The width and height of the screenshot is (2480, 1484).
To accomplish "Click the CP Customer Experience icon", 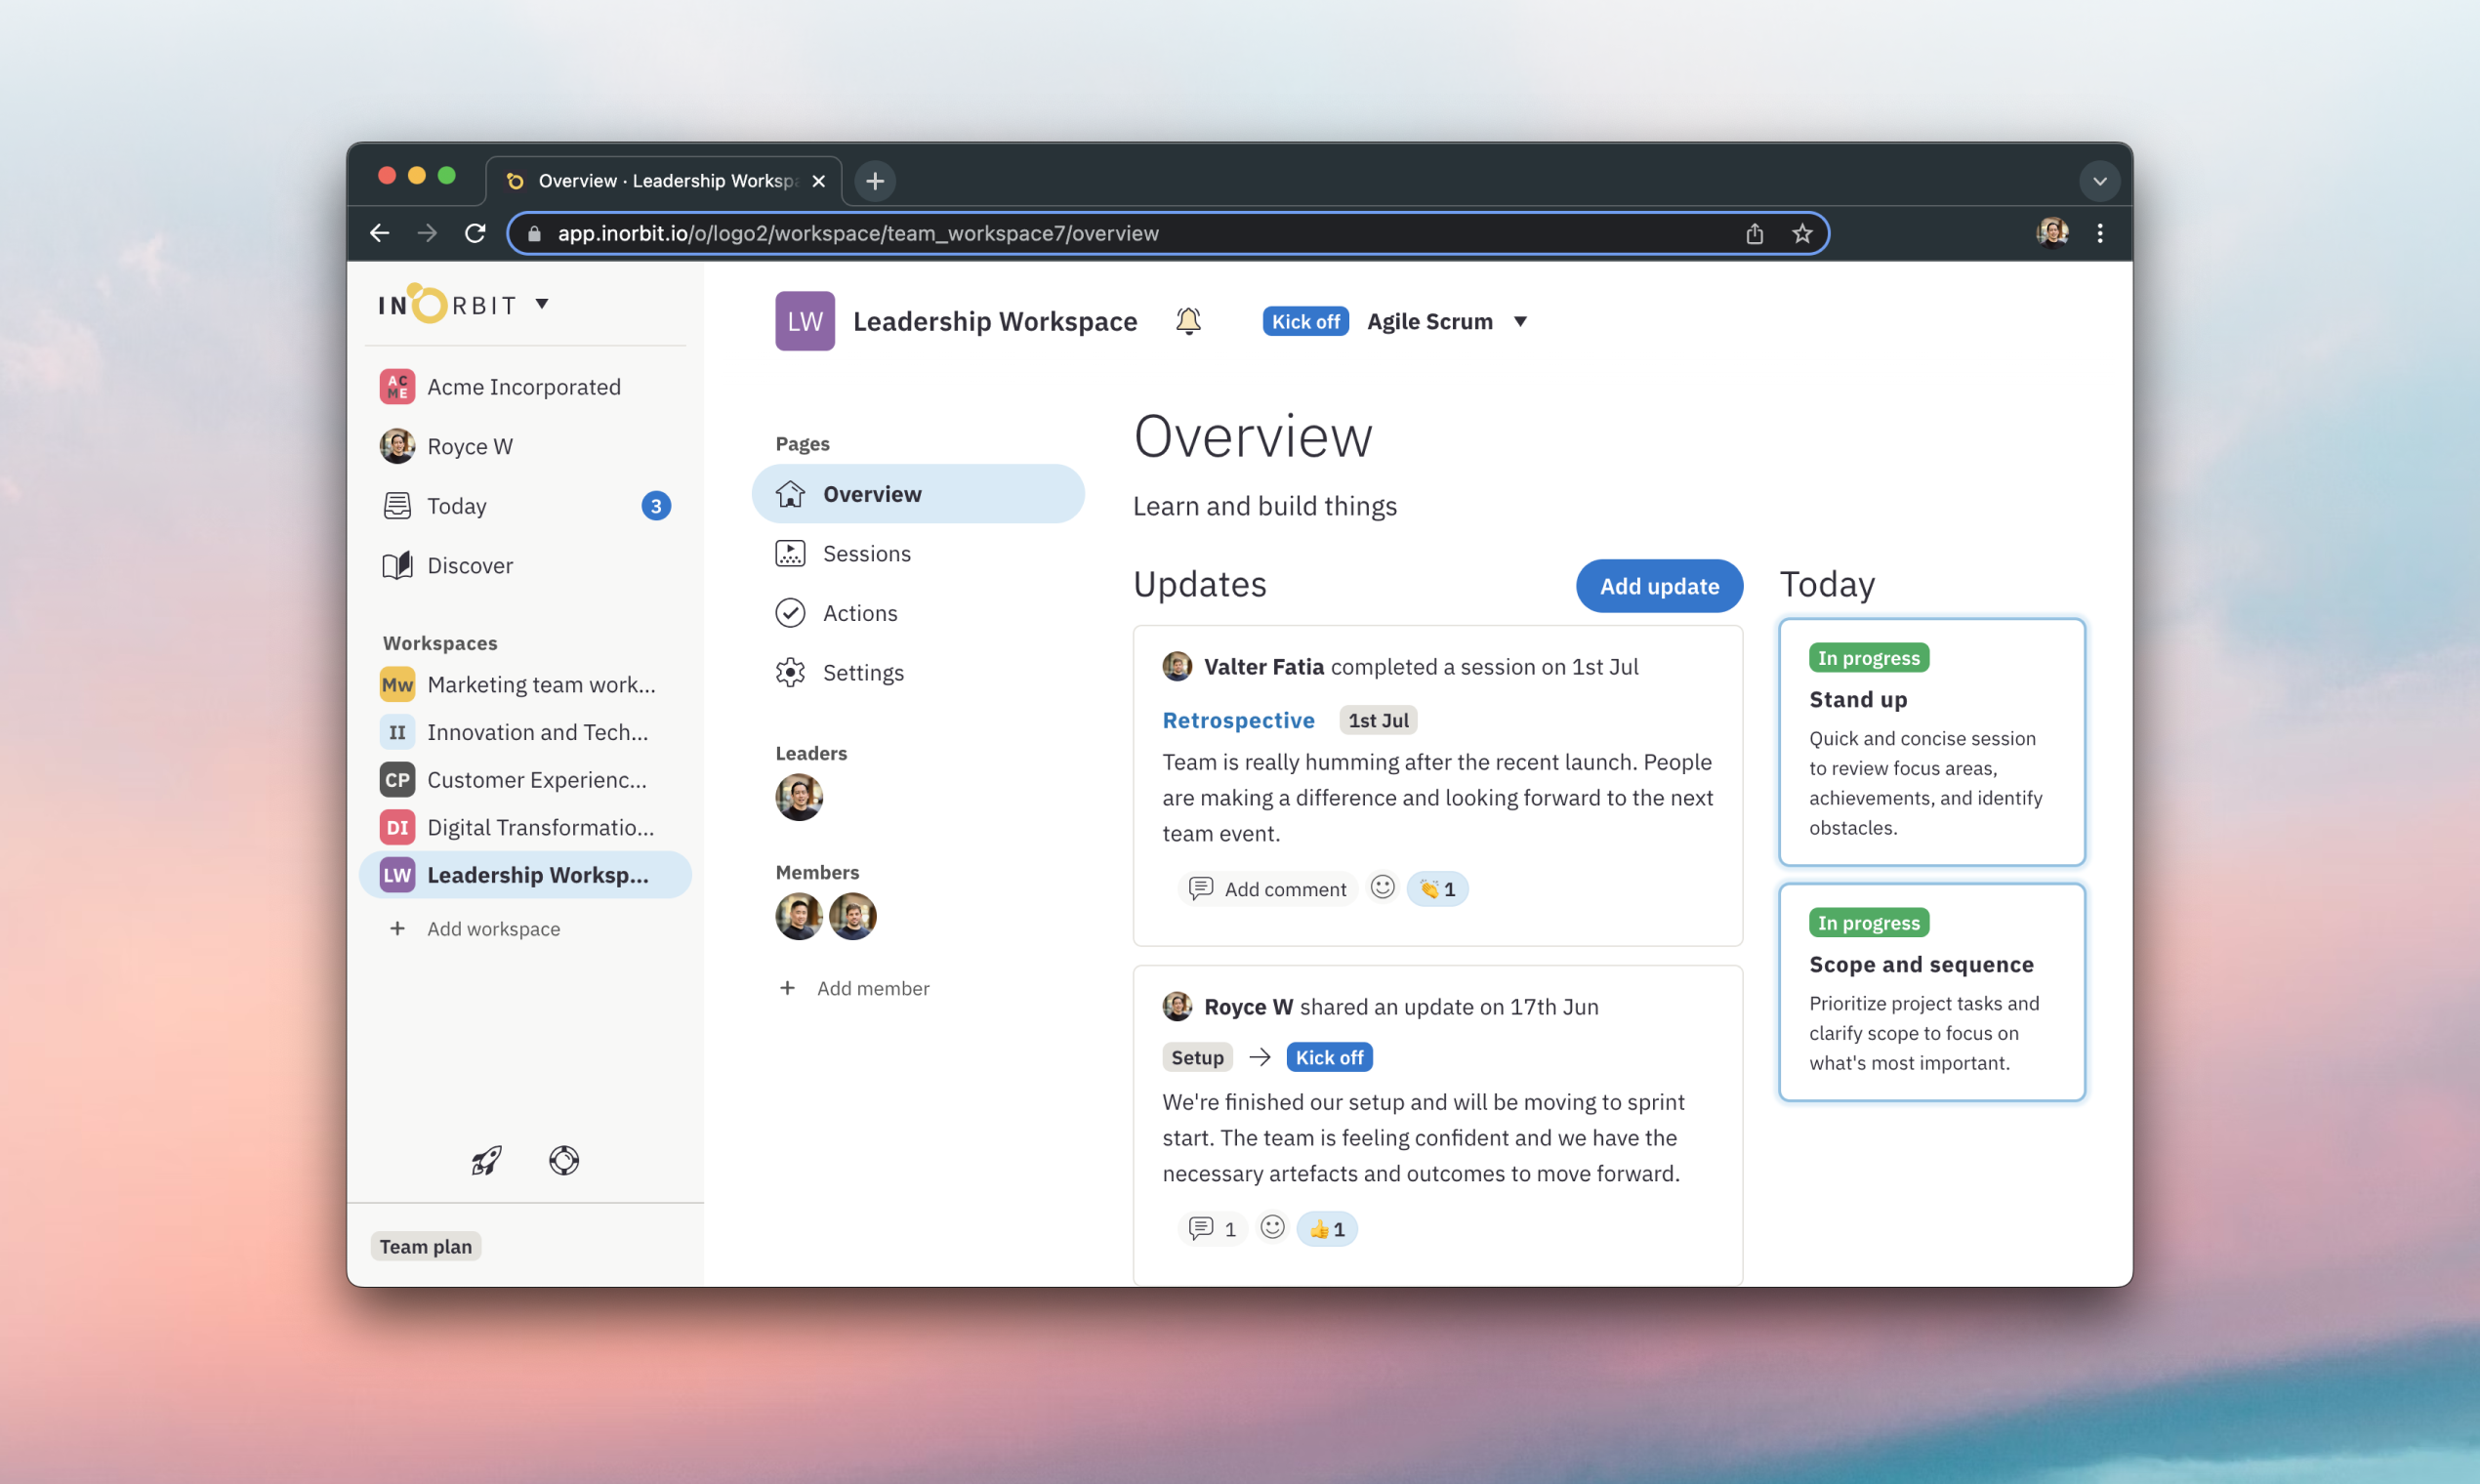I will point(397,780).
